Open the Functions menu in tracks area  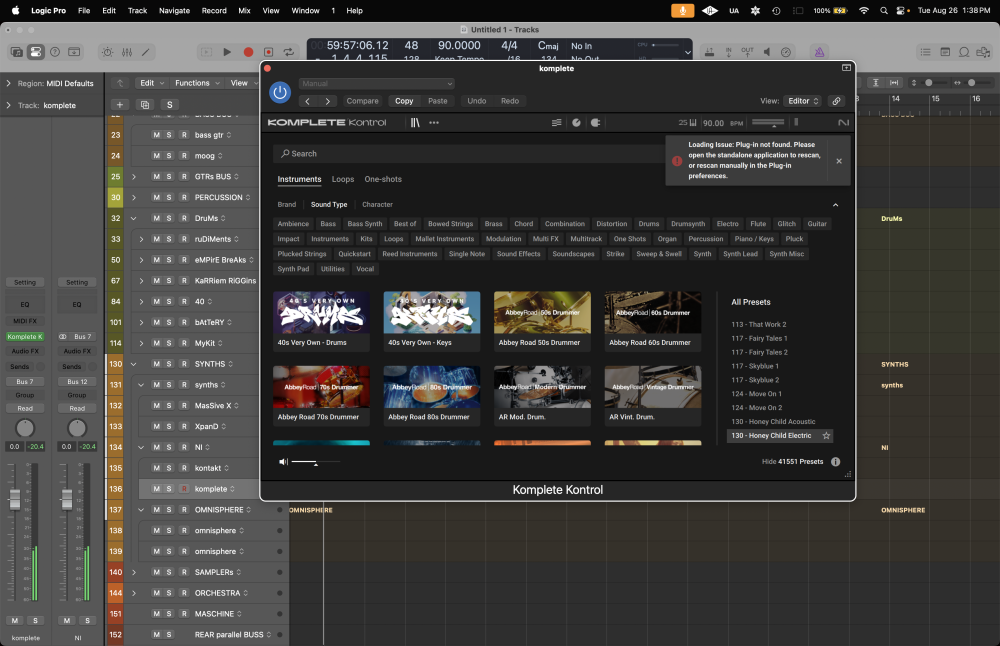[x=197, y=83]
